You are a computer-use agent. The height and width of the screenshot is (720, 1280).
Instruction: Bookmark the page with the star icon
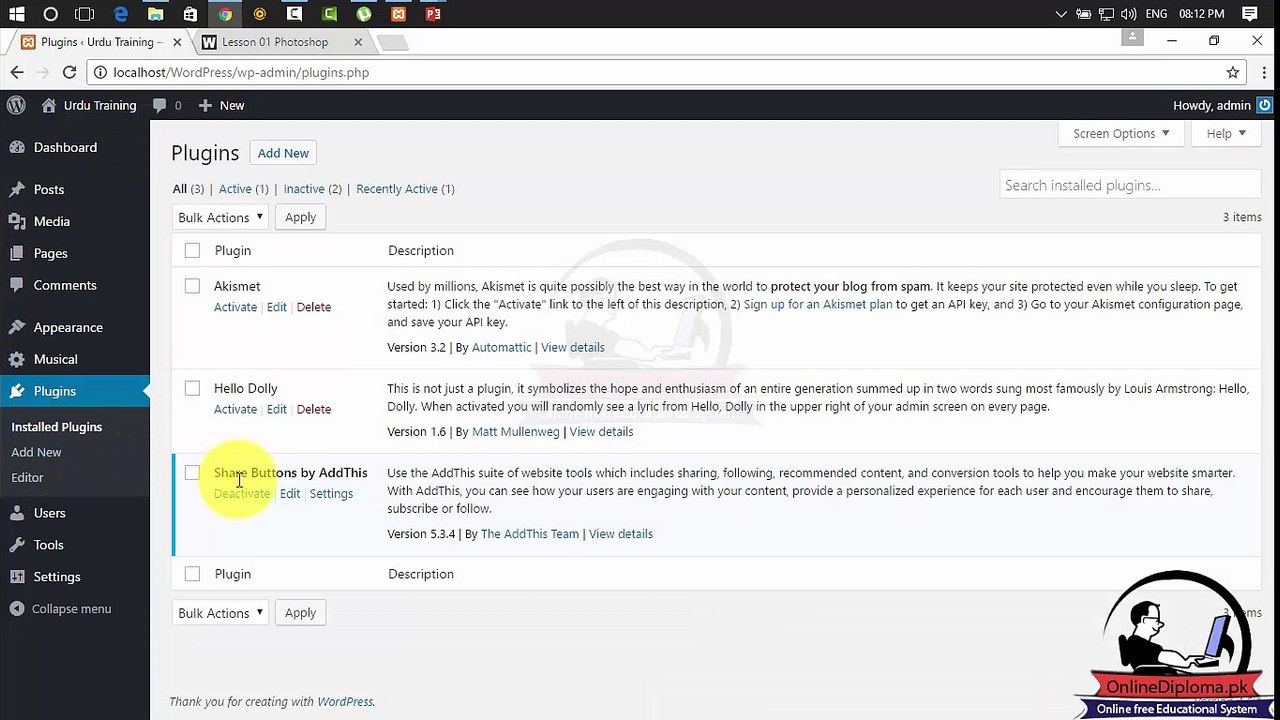(1233, 72)
